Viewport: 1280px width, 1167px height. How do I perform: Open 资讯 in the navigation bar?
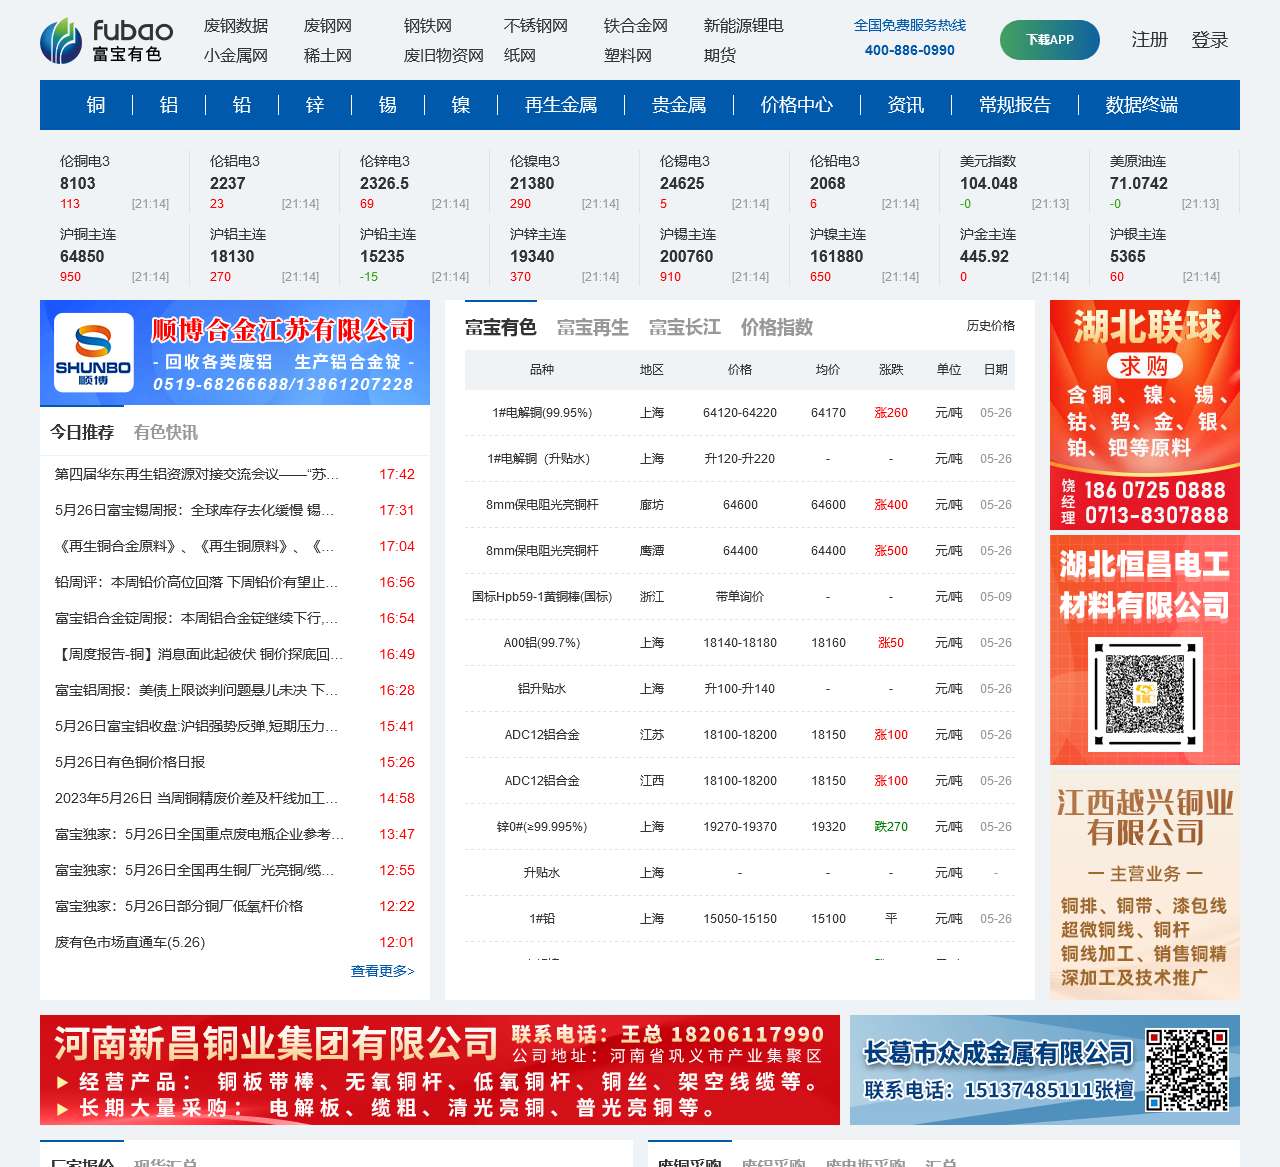(x=906, y=105)
